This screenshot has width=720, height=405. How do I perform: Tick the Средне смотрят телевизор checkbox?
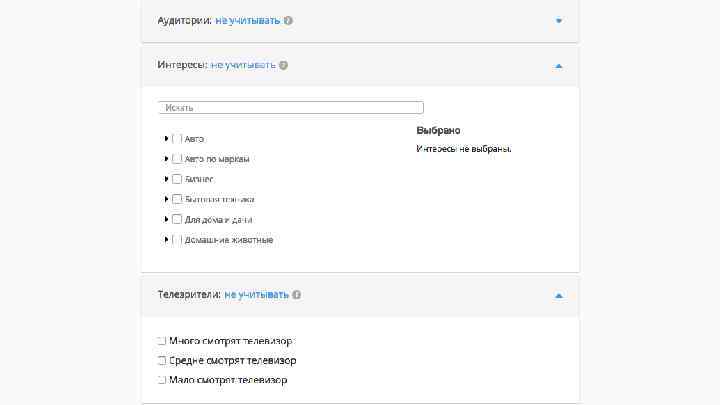tap(162, 360)
